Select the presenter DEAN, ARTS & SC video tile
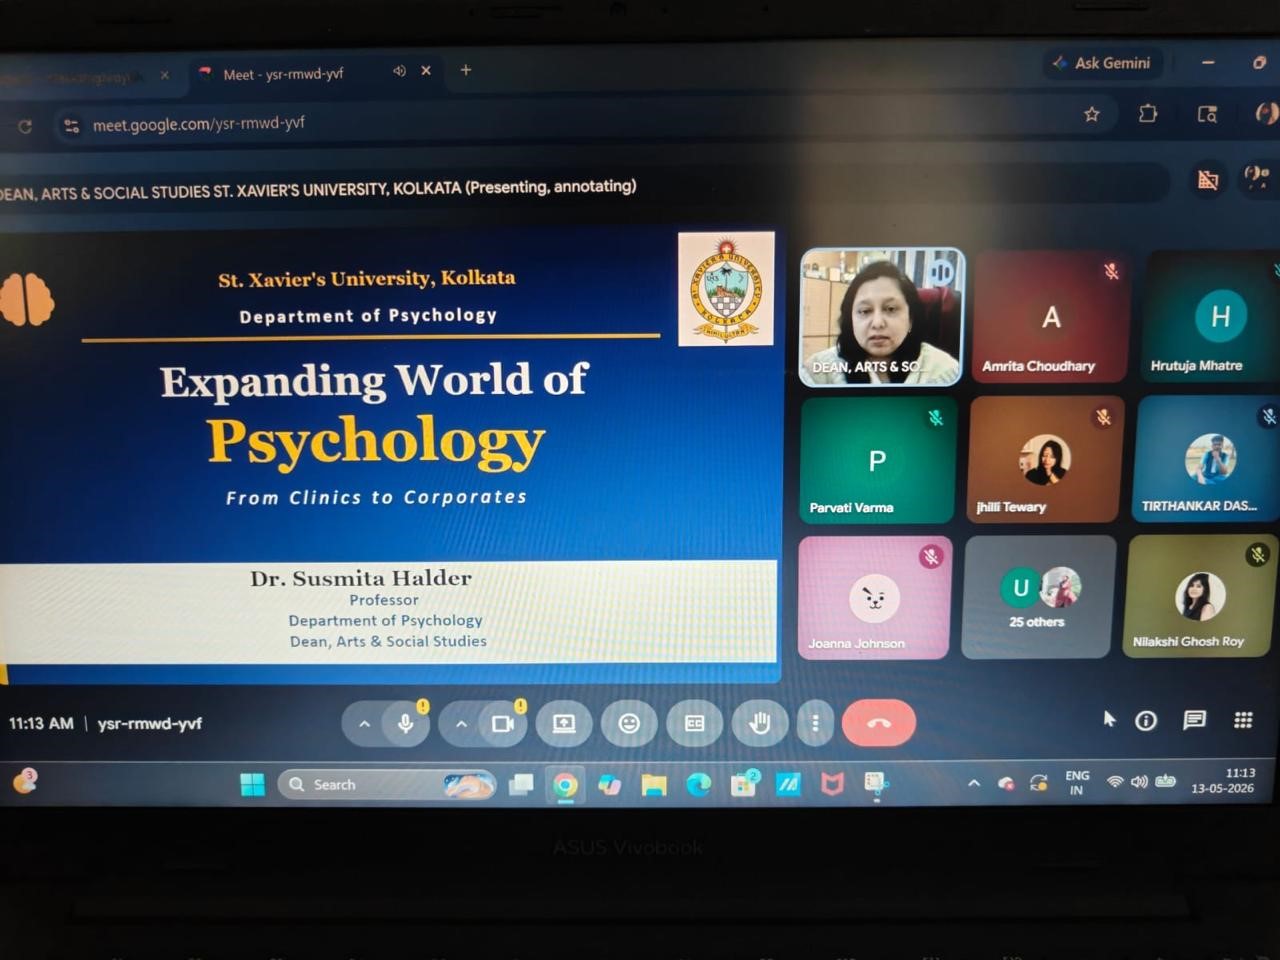This screenshot has width=1280, height=960. pos(882,317)
